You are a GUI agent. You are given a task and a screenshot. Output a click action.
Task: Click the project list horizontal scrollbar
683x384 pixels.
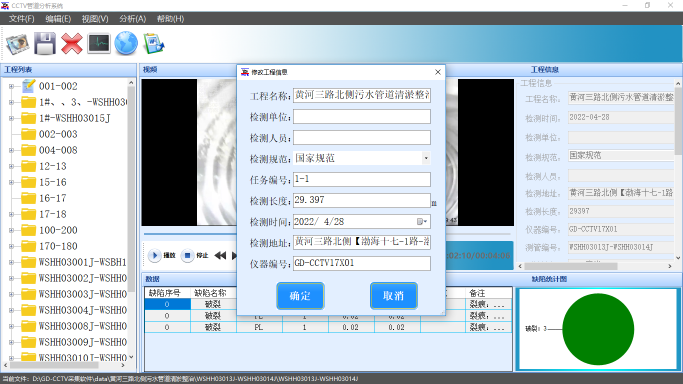(x=54, y=365)
